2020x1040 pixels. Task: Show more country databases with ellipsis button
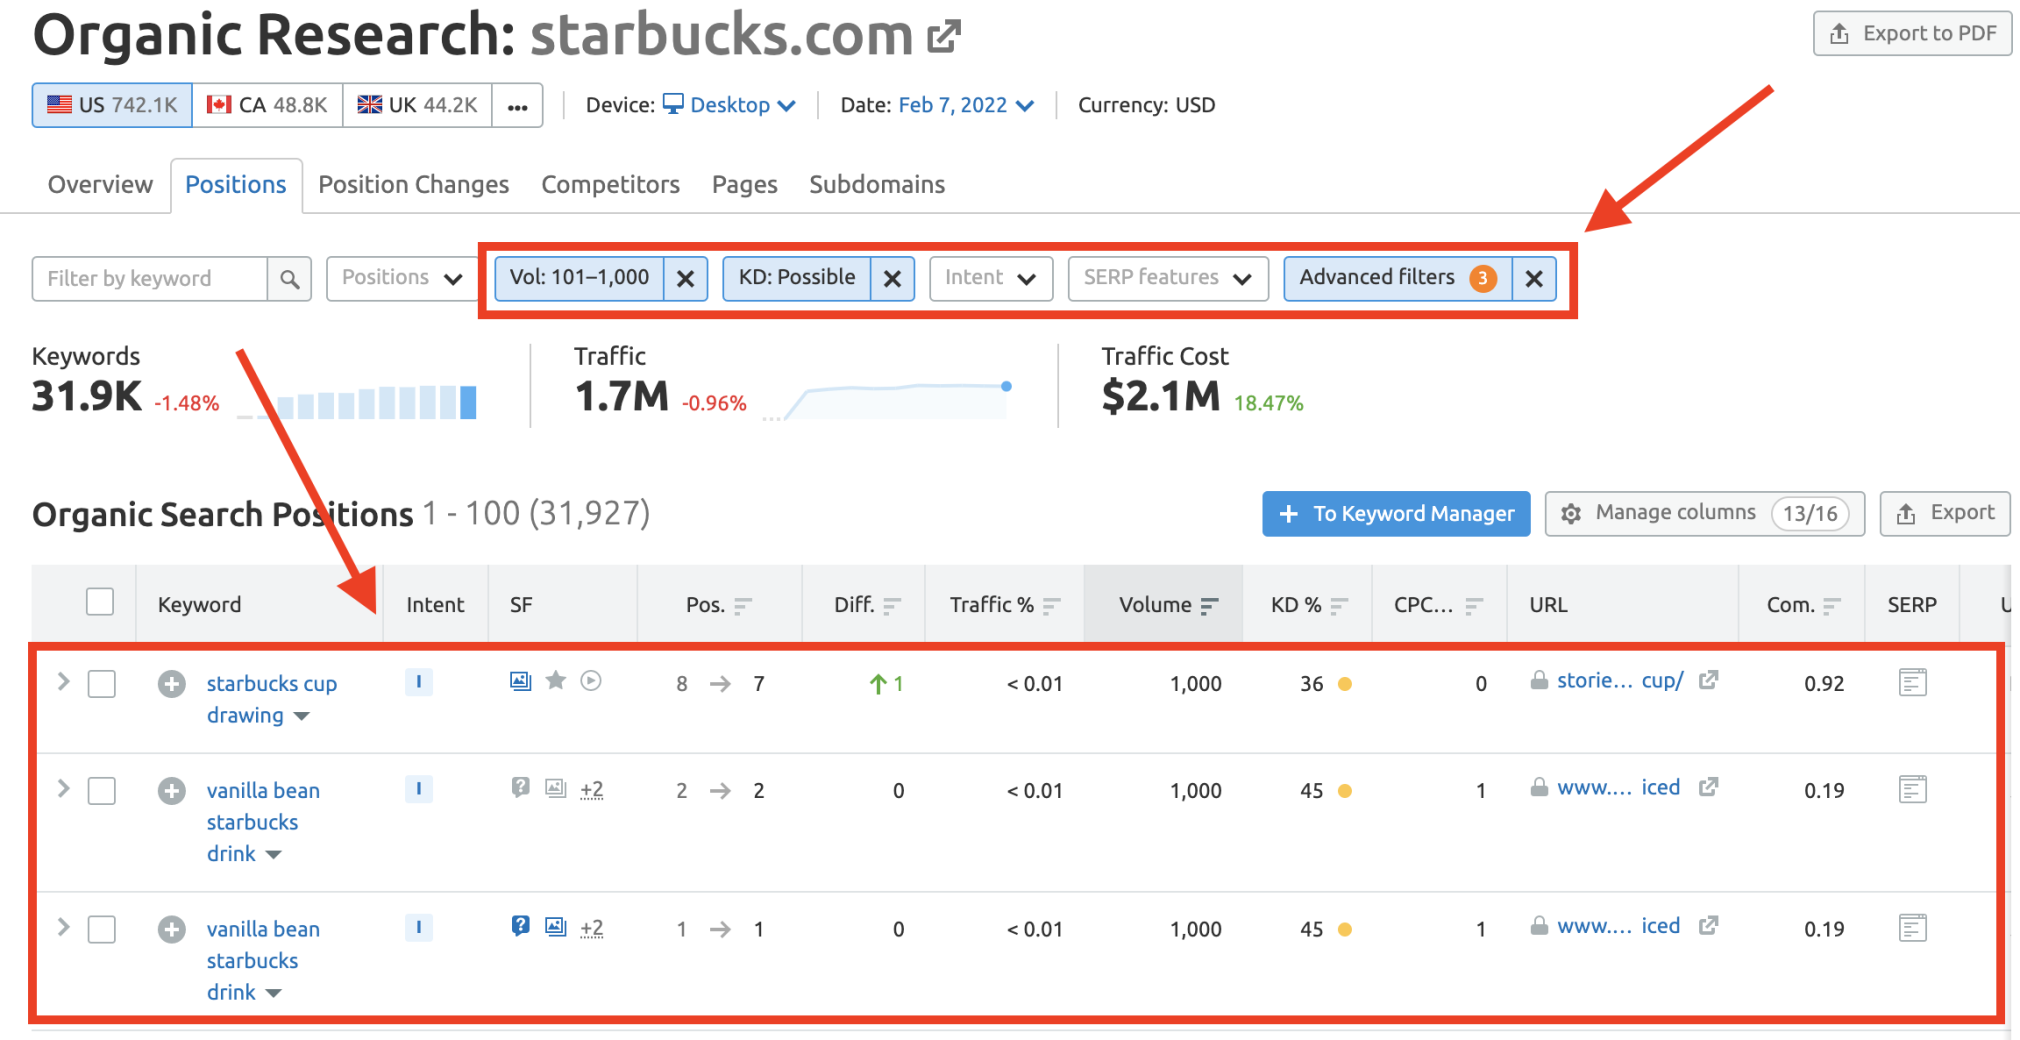tap(517, 105)
